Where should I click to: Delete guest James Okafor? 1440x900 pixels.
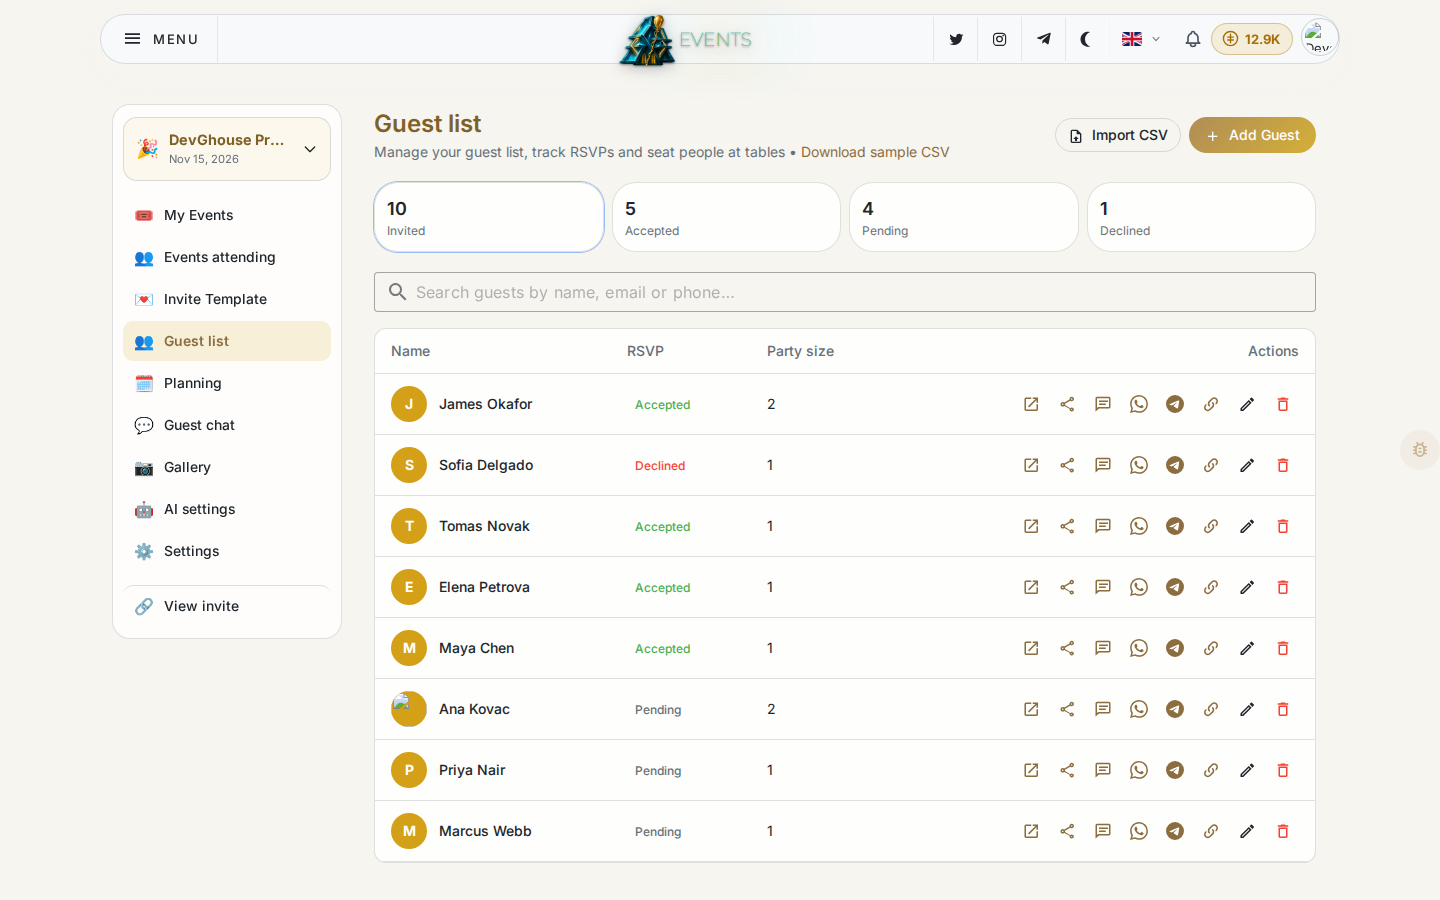(1283, 404)
